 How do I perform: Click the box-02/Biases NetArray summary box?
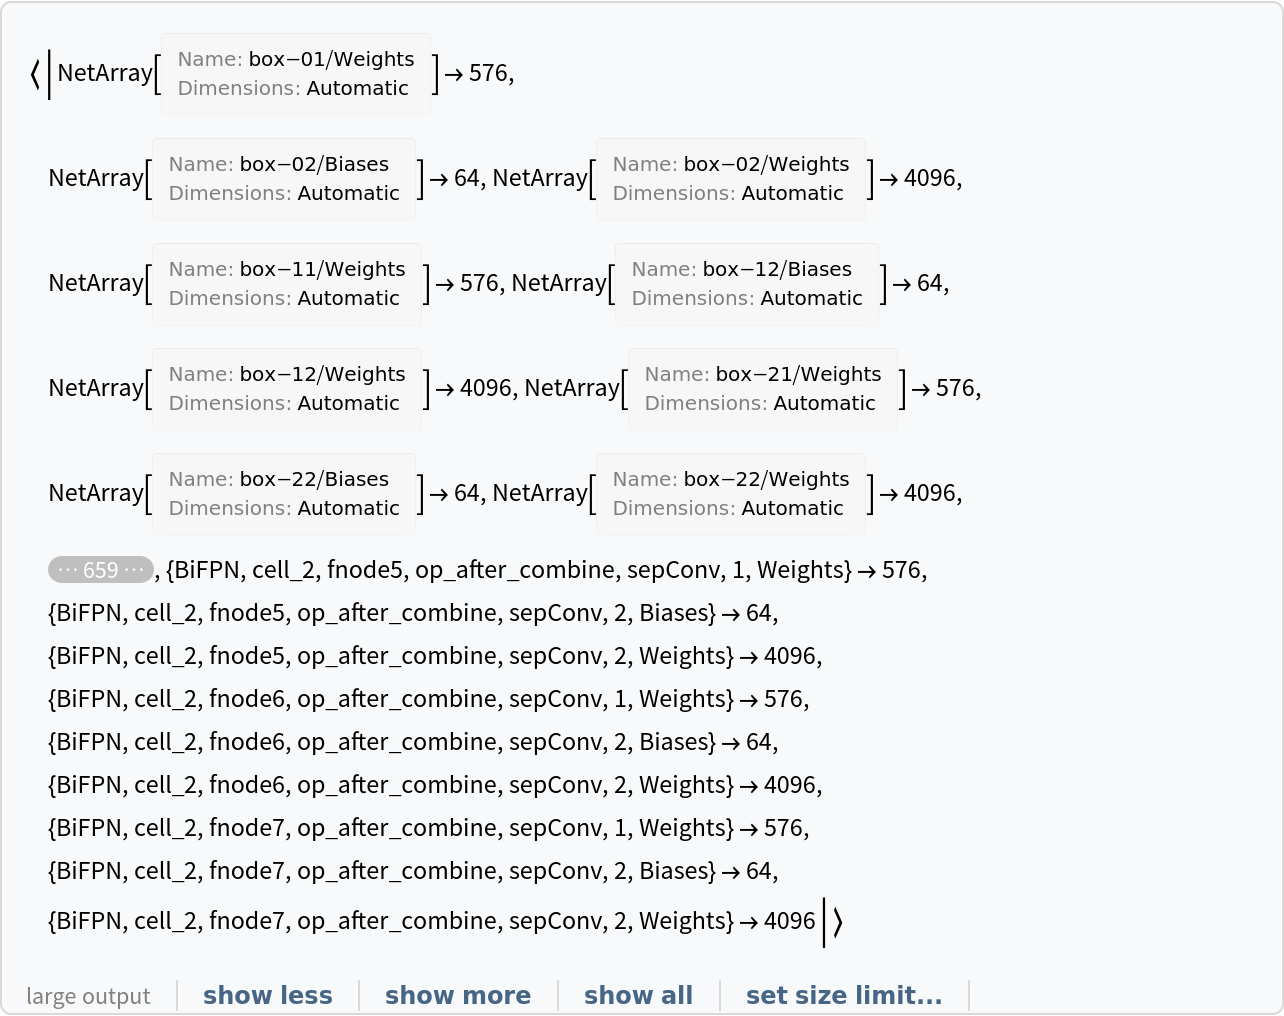(x=284, y=179)
